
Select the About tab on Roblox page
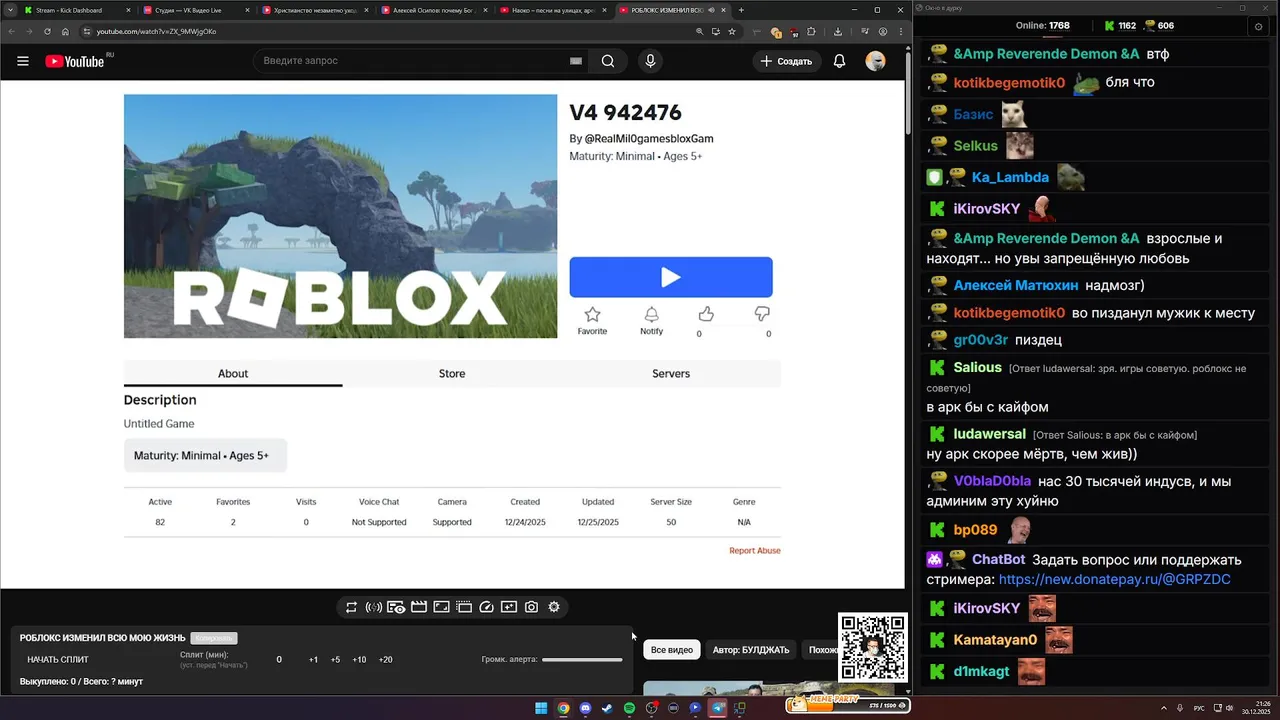point(233,373)
